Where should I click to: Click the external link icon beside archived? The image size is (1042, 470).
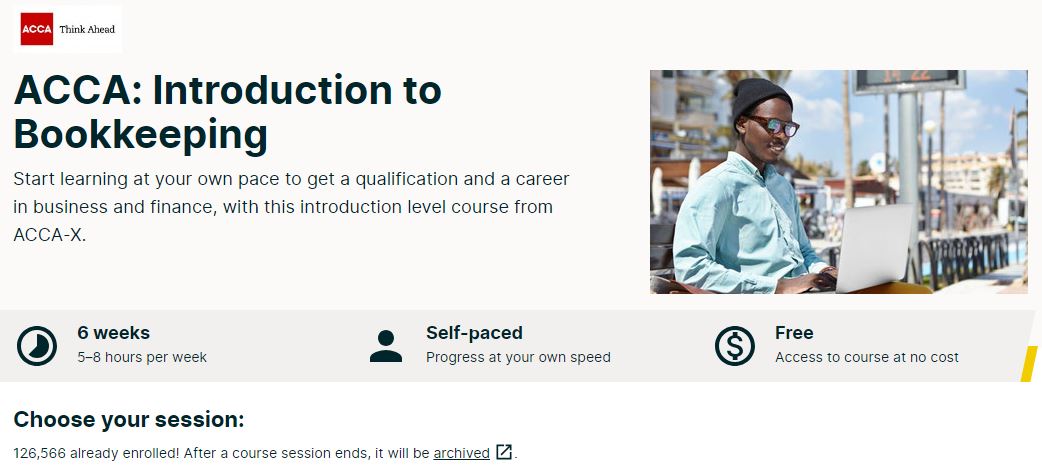(x=504, y=453)
